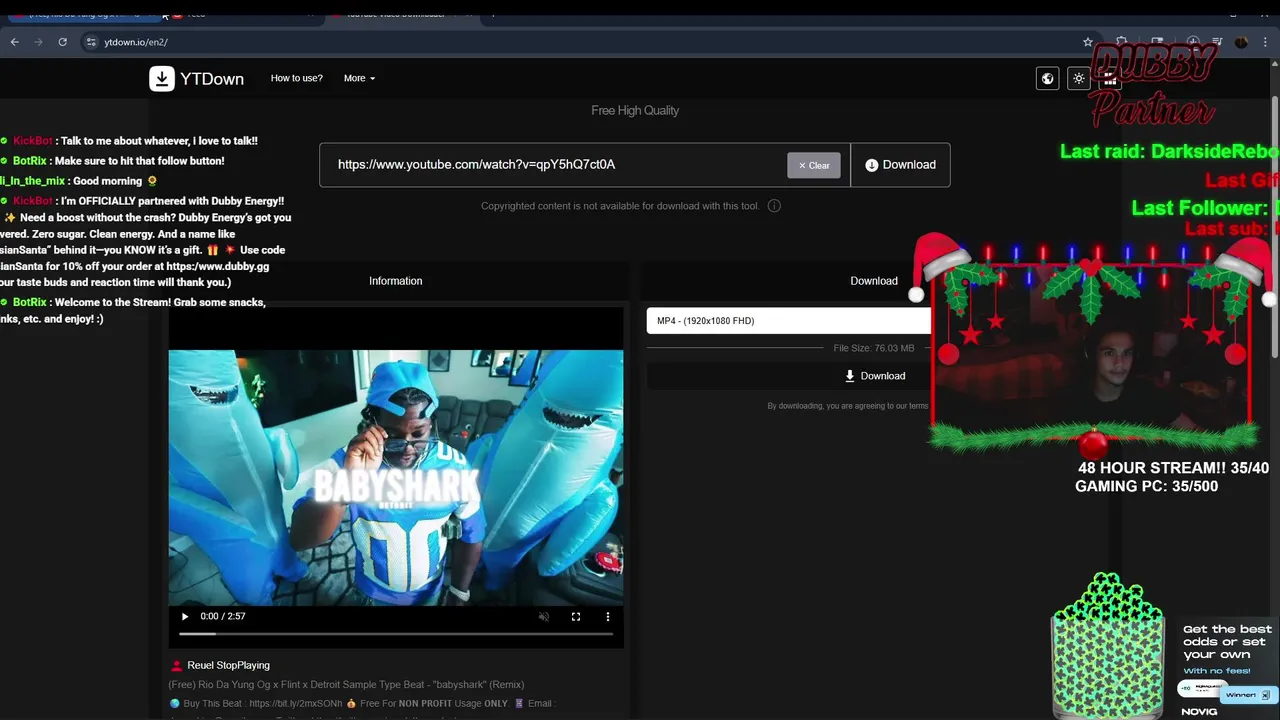Viewport: 1280px width, 720px height.
Task: Click the 0:00 / 2:57 time display
Action: coord(223,617)
